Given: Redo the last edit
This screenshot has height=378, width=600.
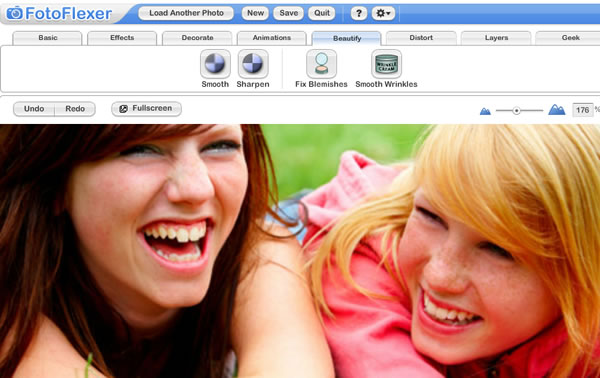Looking at the screenshot, I should [x=75, y=109].
